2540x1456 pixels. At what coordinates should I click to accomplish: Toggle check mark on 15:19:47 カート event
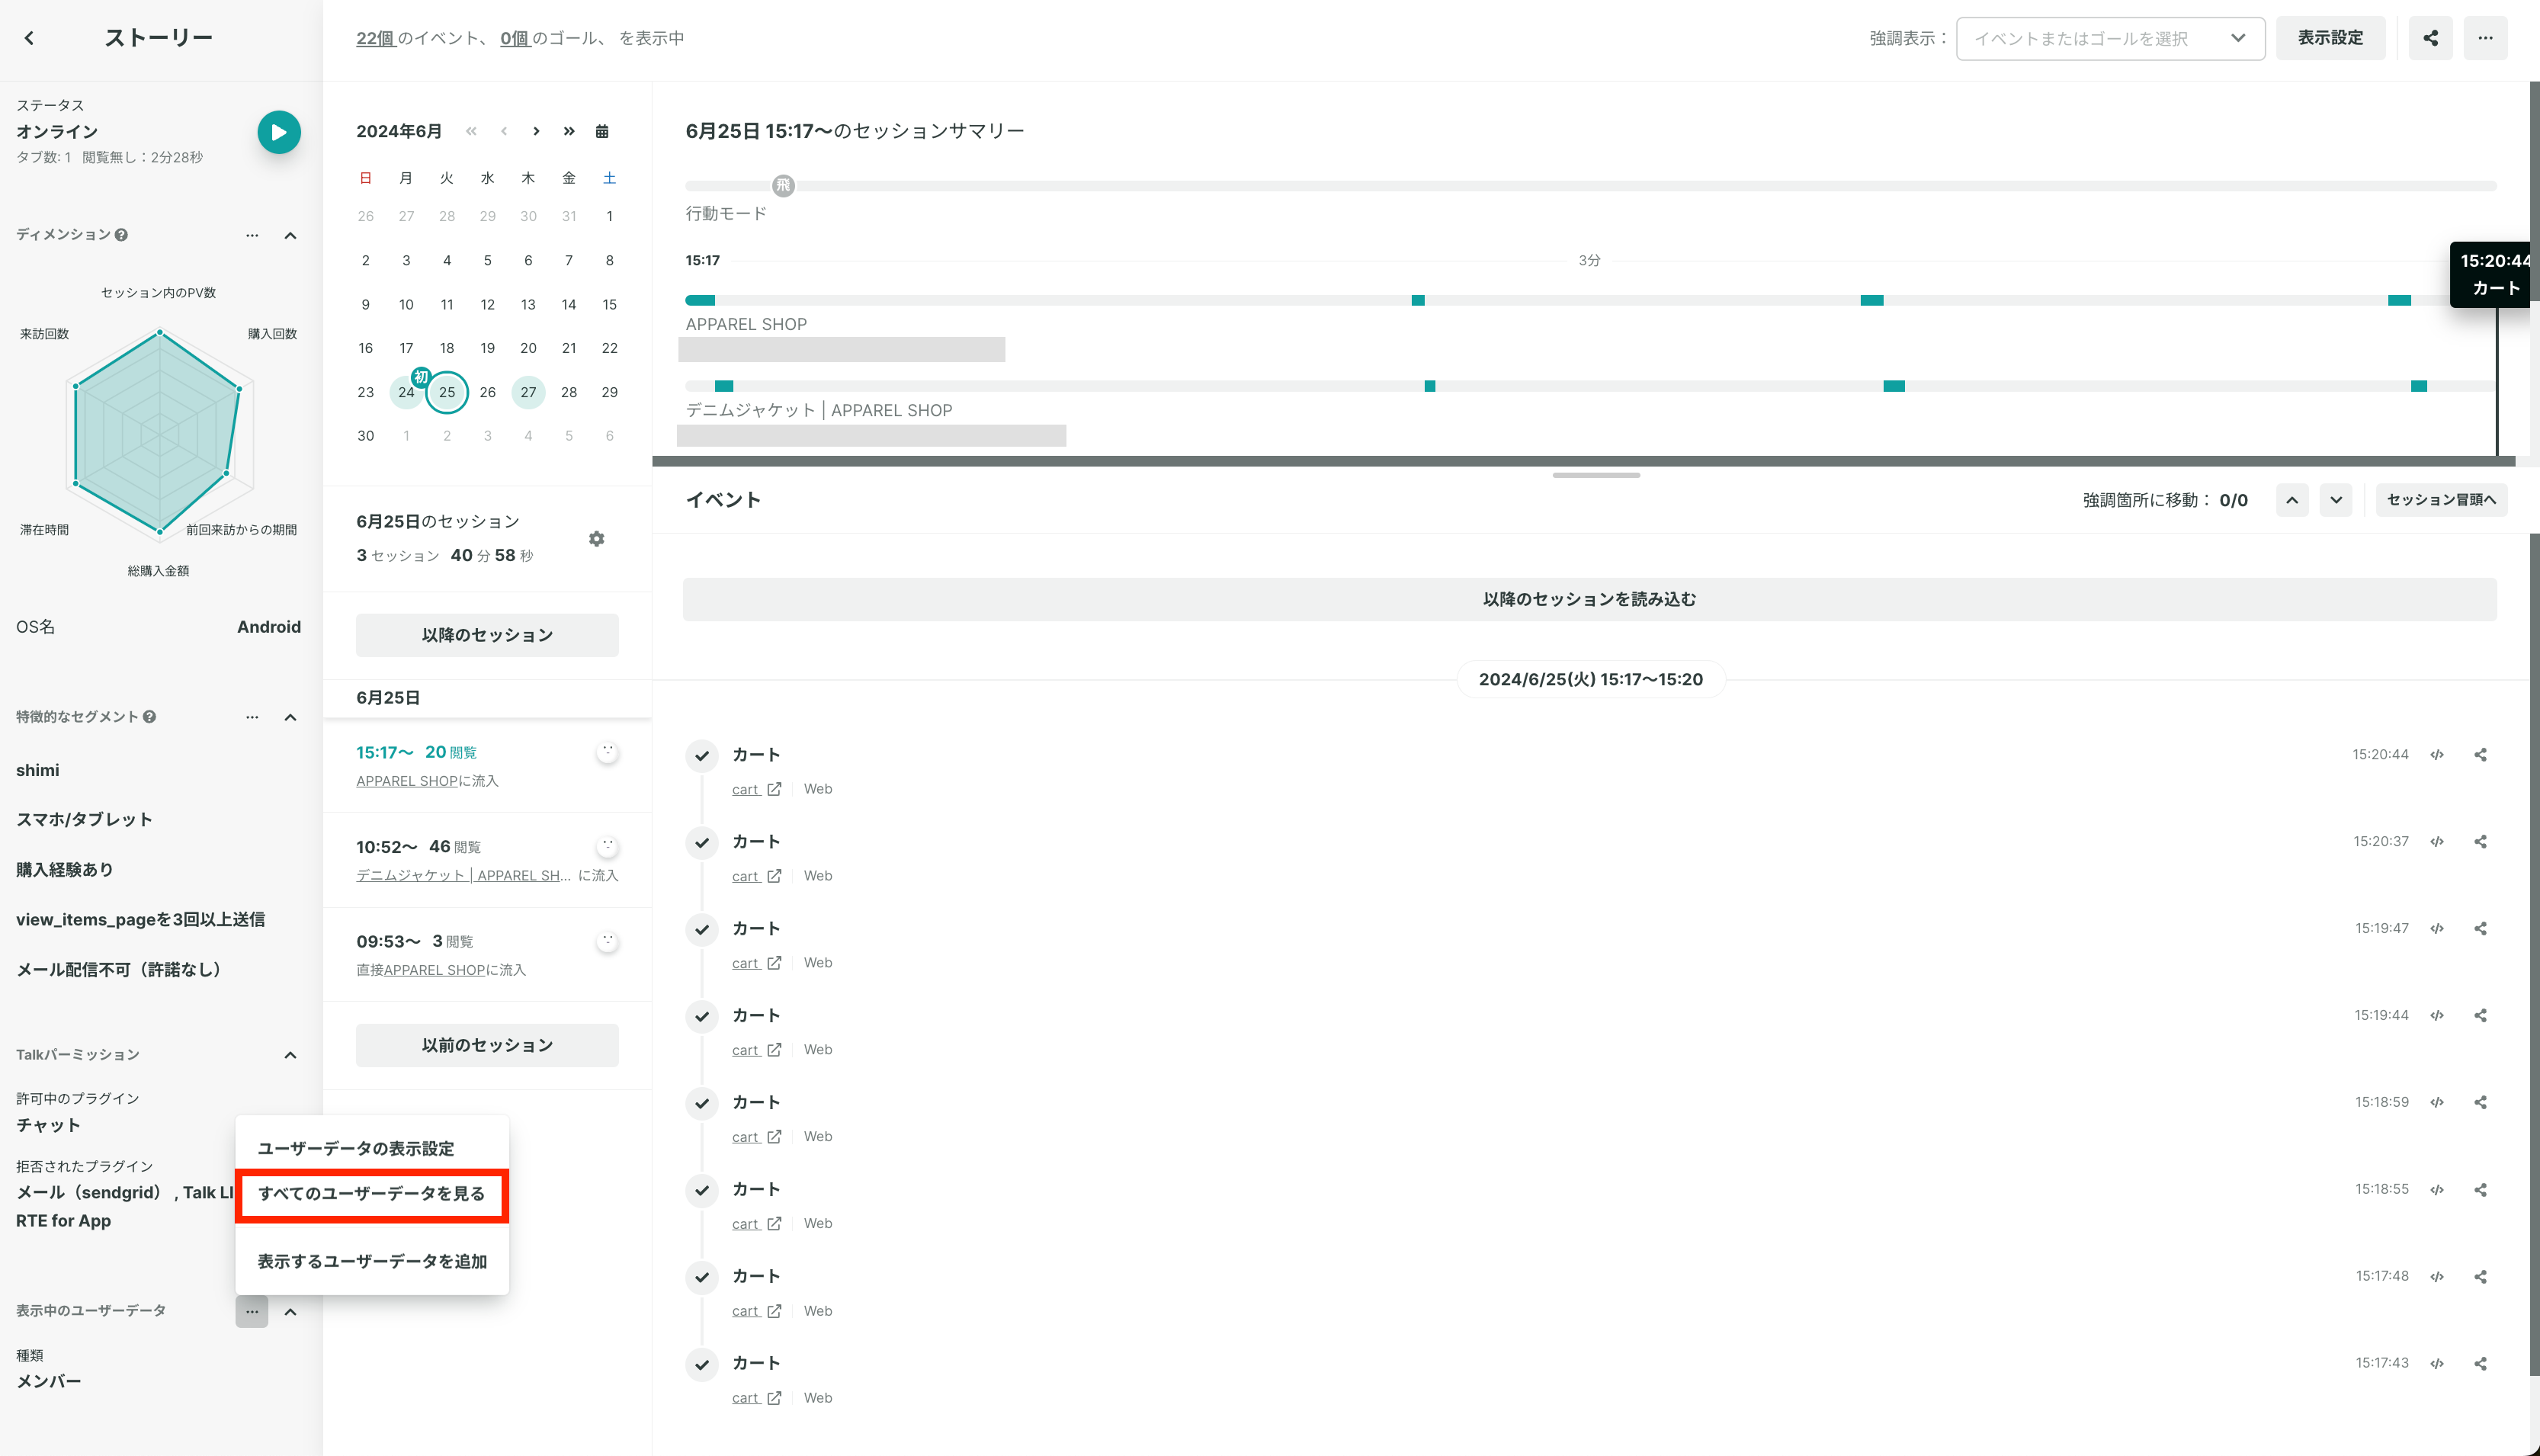(x=702, y=930)
